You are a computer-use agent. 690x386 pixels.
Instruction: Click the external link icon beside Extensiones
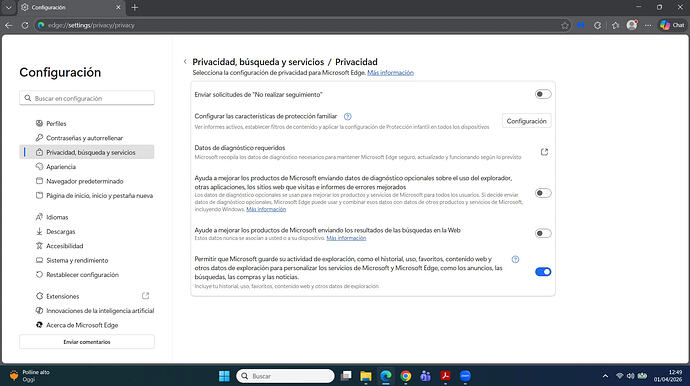pos(146,296)
